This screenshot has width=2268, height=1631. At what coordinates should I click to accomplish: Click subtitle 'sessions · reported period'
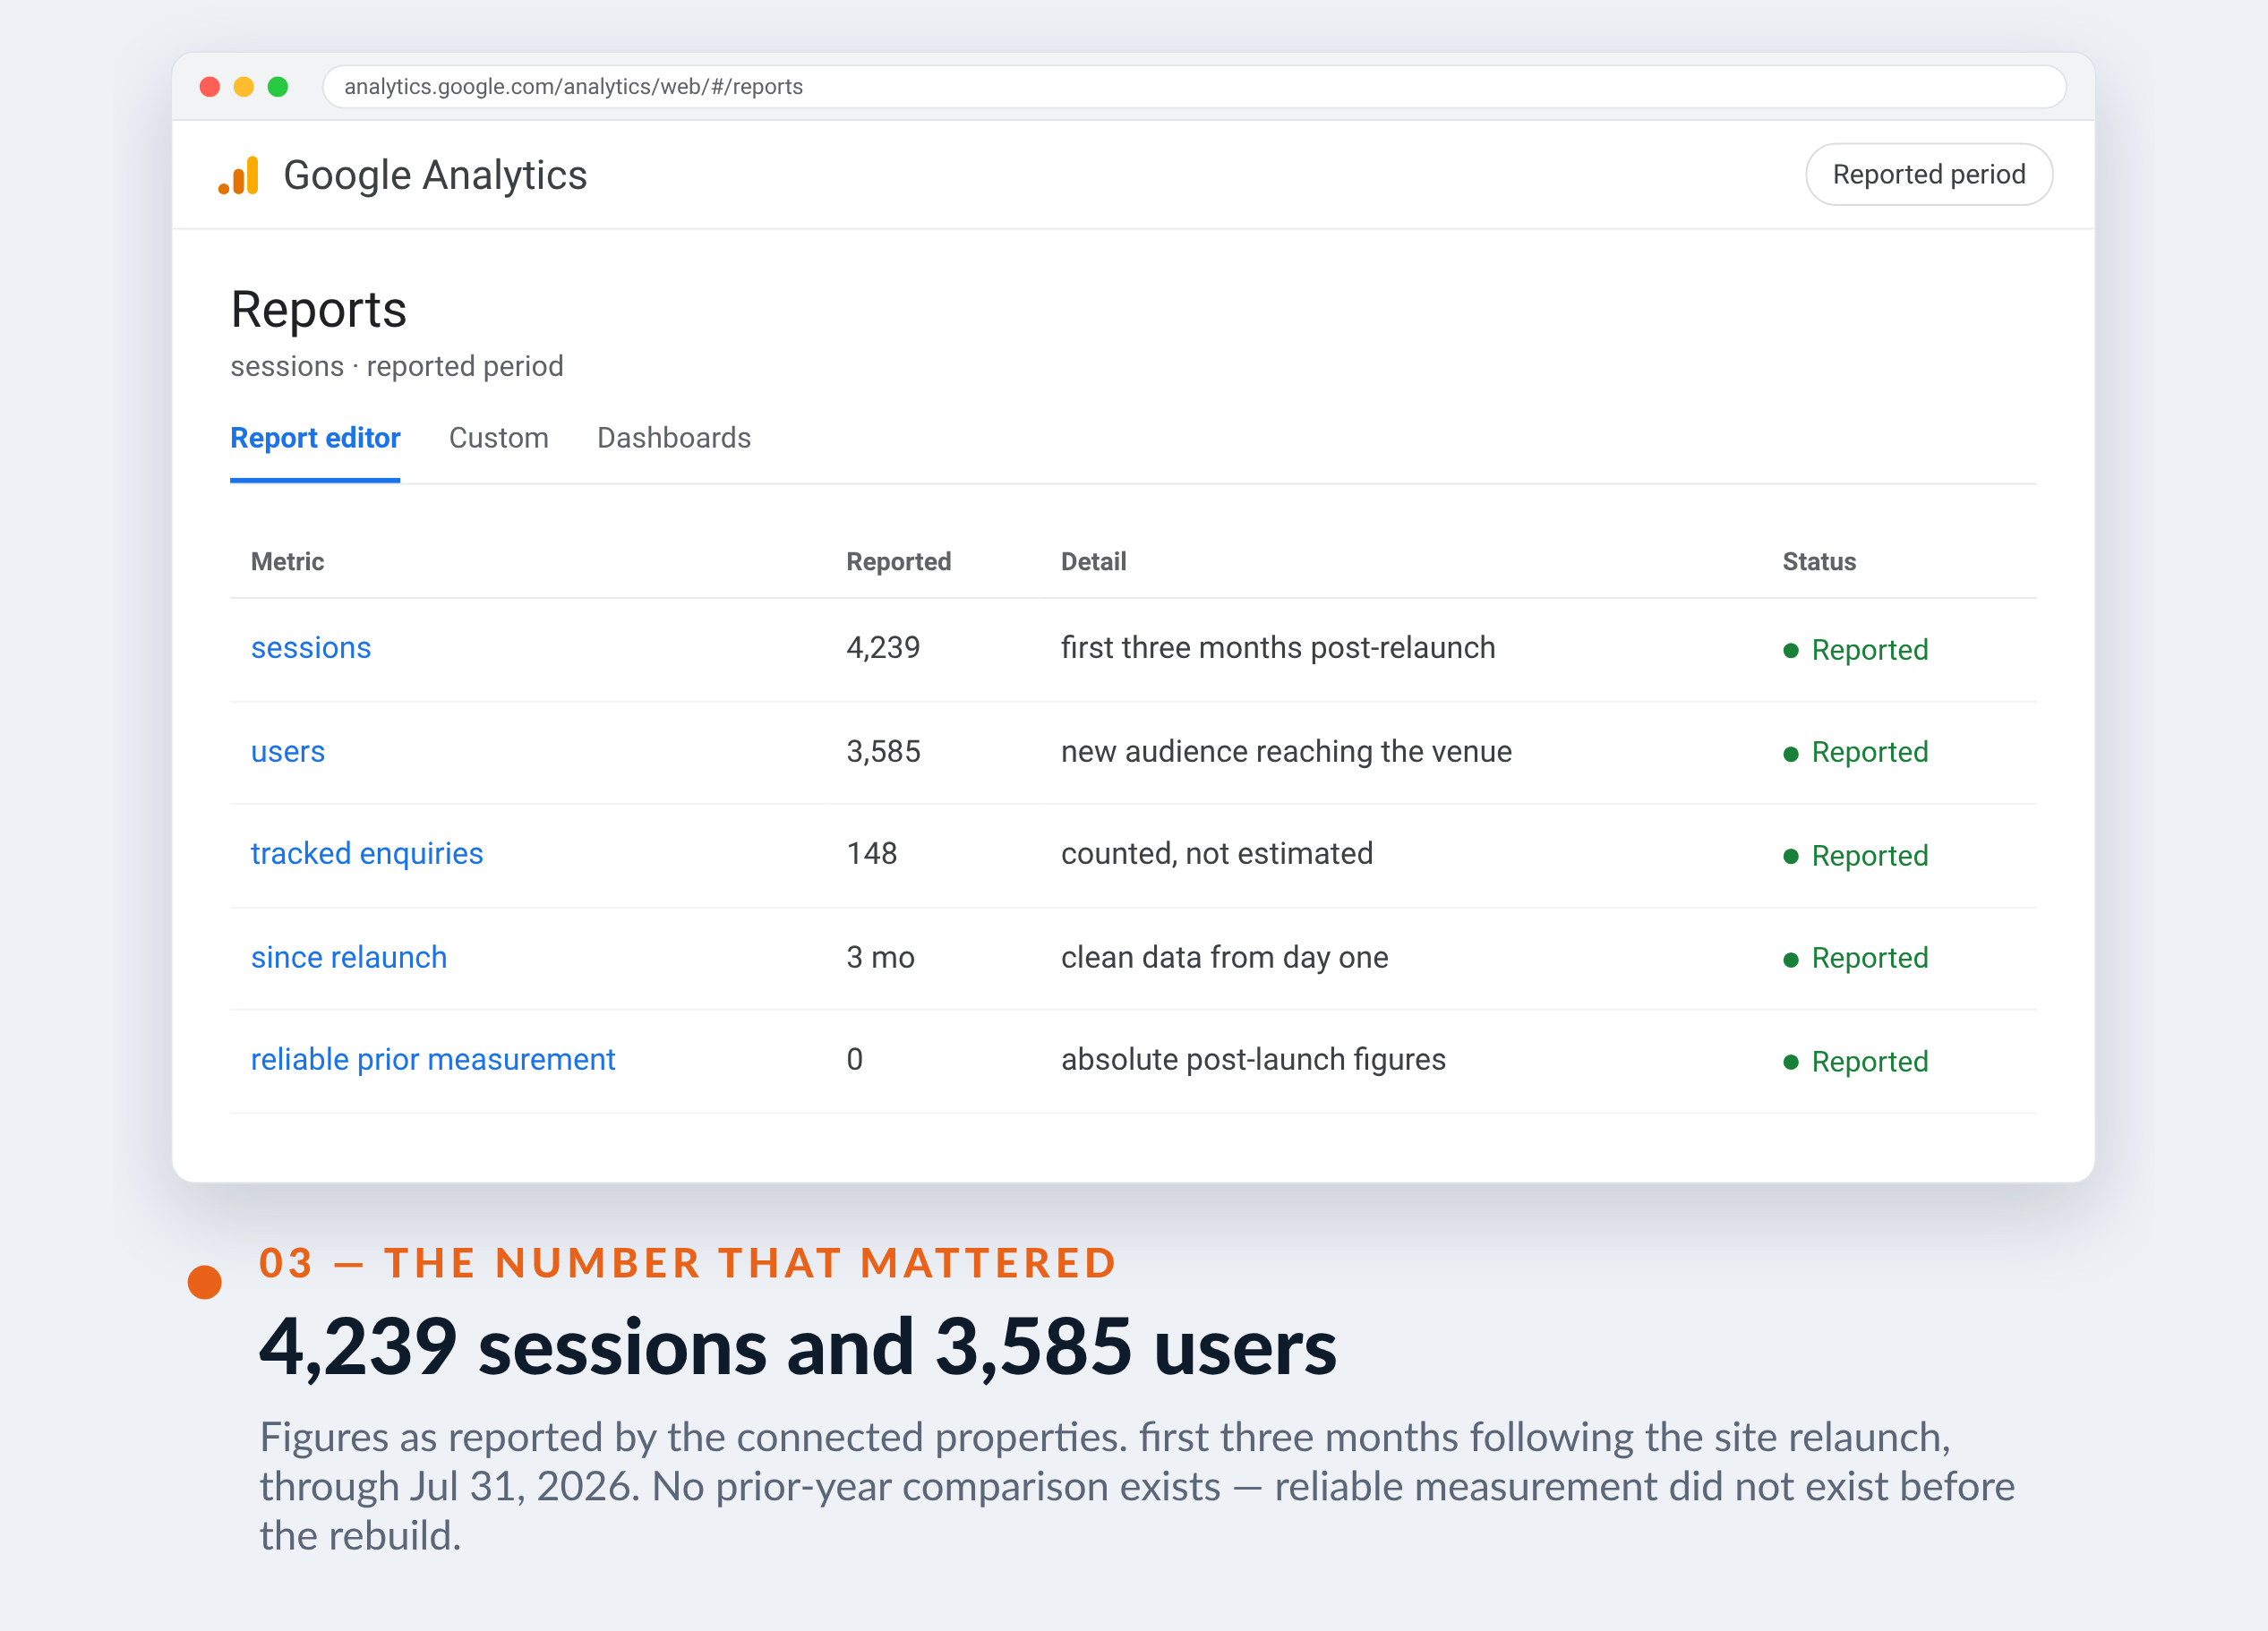tap(397, 367)
